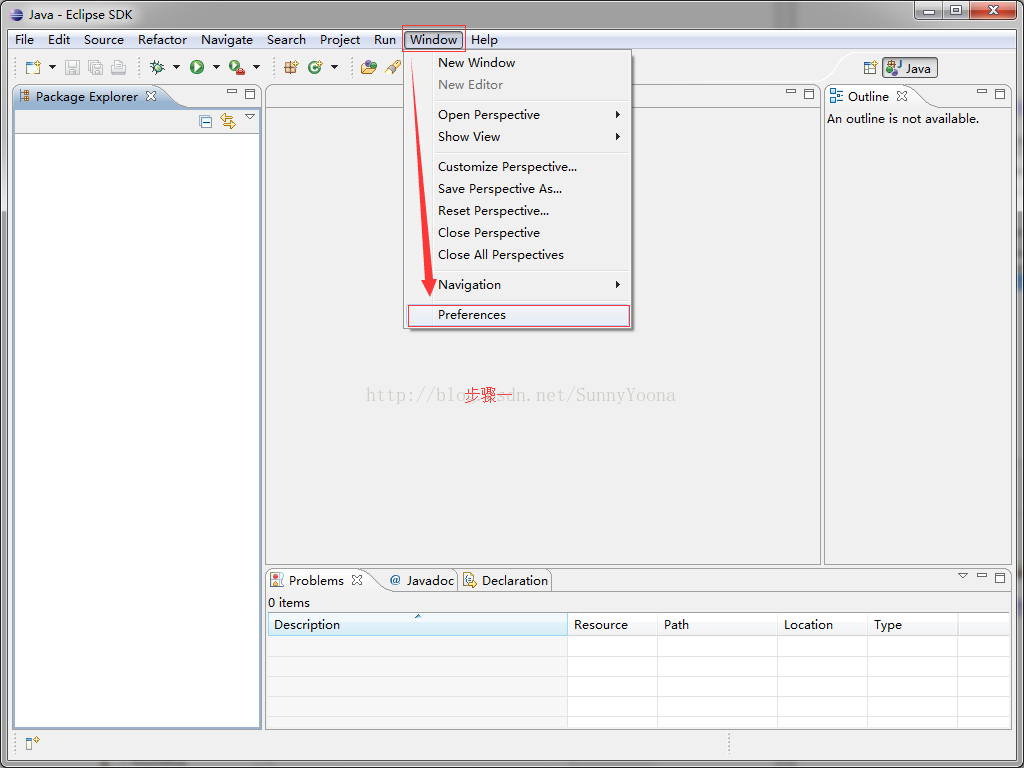Image resolution: width=1024 pixels, height=768 pixels.
Task: Open the File menu
Action: (x=24, y=40)
